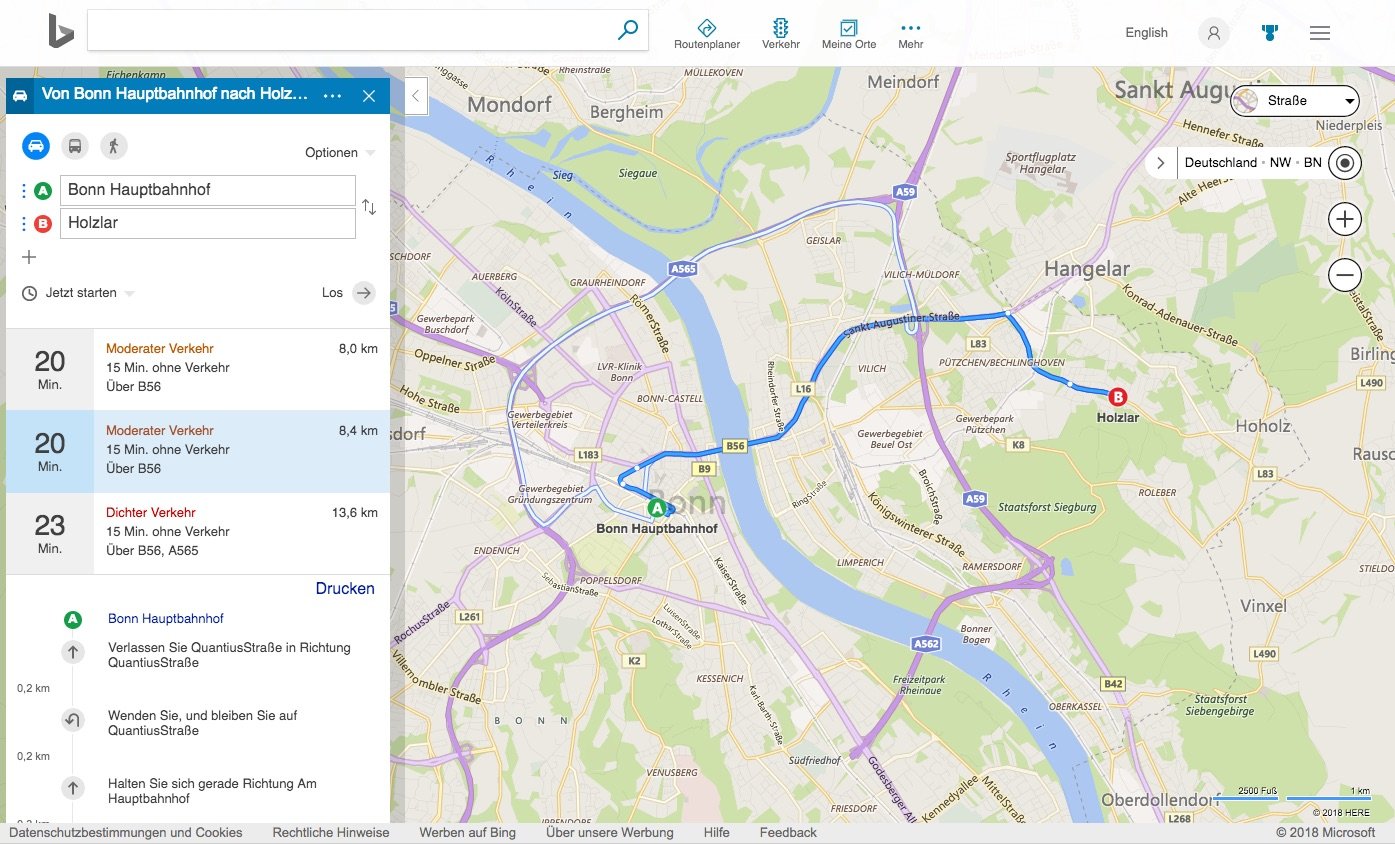1395x844 pixels.
Task: Click the B waypoint drag handle dots
Action: (x=25, y=223)
